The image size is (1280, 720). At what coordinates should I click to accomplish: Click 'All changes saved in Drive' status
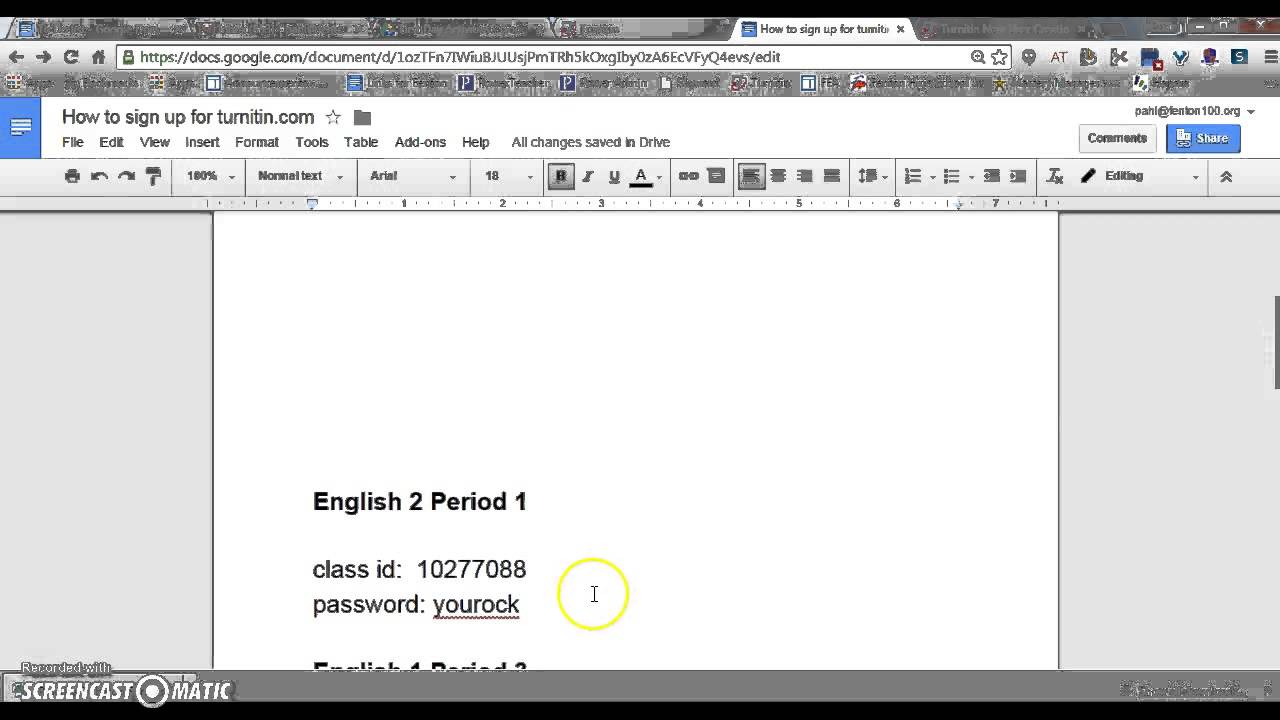click(x=590, y=142)
